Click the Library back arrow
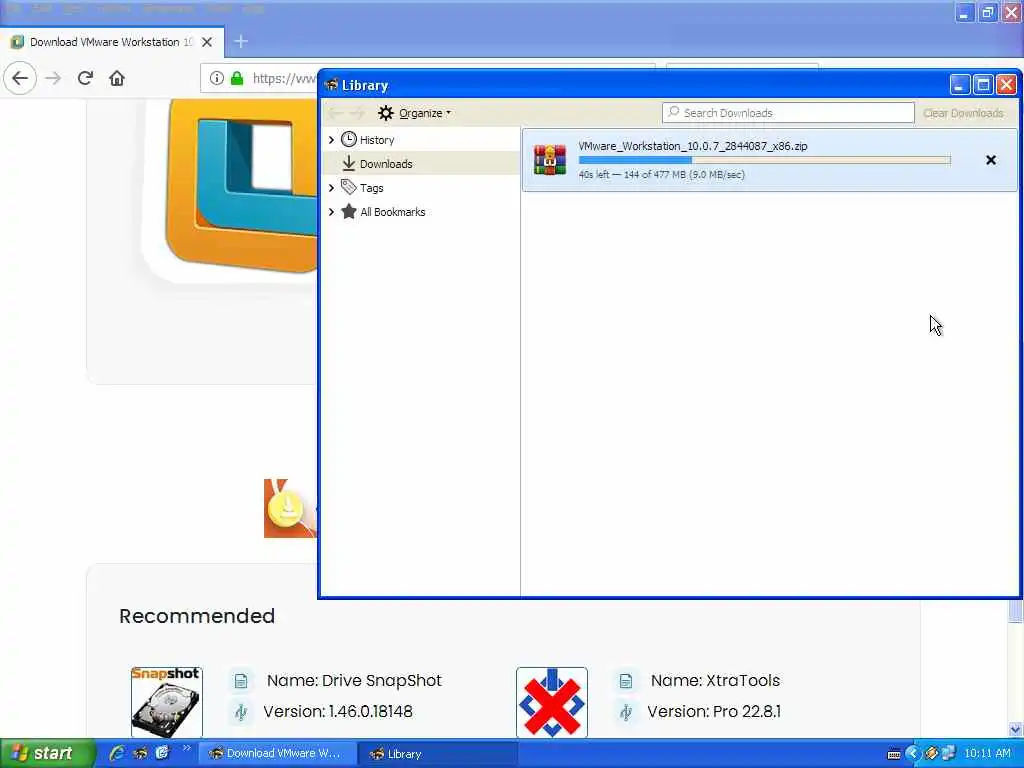Image resolution: width=1024 pixels, height=768 pixels. click(x=335, y=113)
